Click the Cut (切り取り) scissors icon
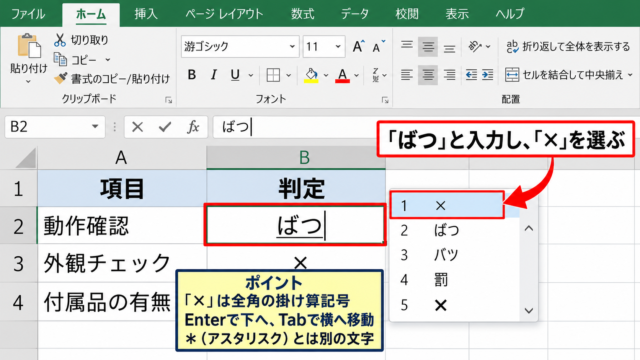Image resolution: width=640 pixels, height=360 pixels. (60, 40)
